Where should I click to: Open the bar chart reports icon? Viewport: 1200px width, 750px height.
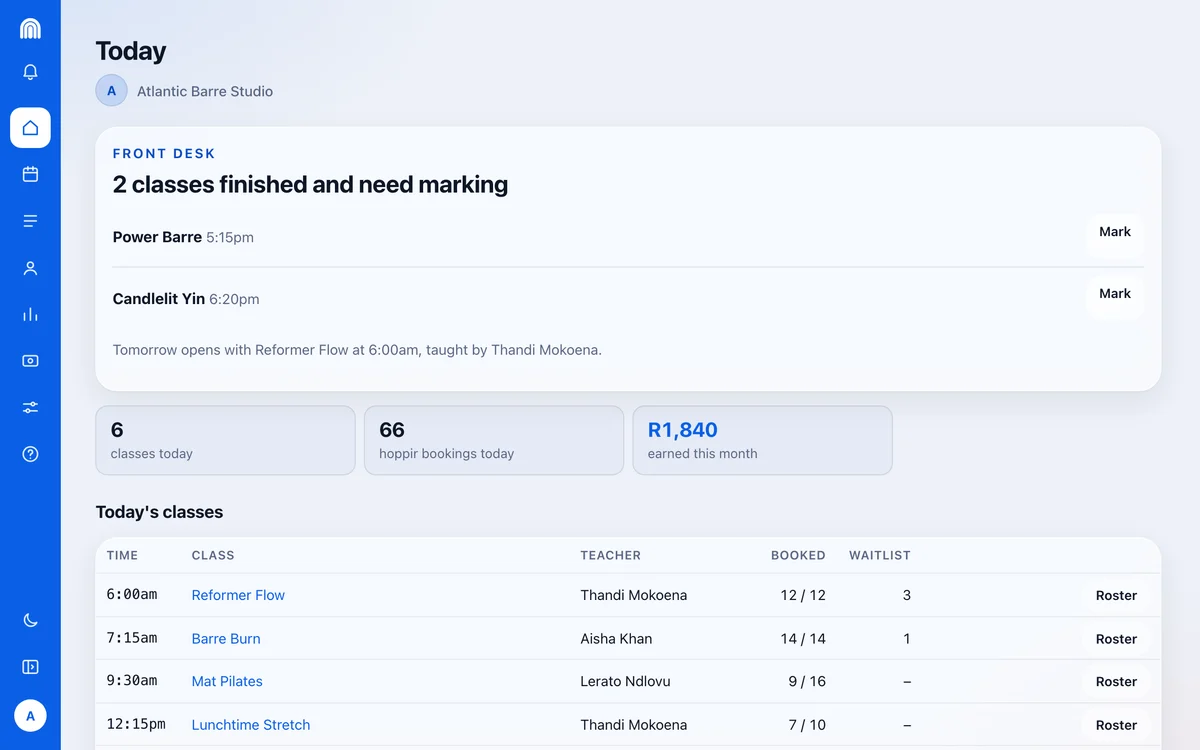coord(30,314)
